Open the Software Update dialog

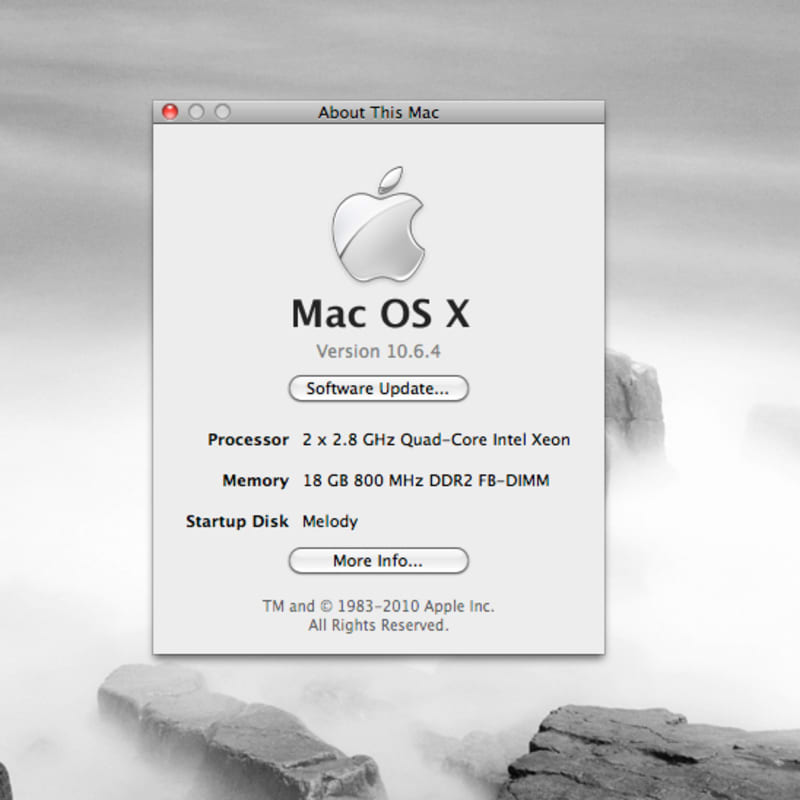[378, 389]
